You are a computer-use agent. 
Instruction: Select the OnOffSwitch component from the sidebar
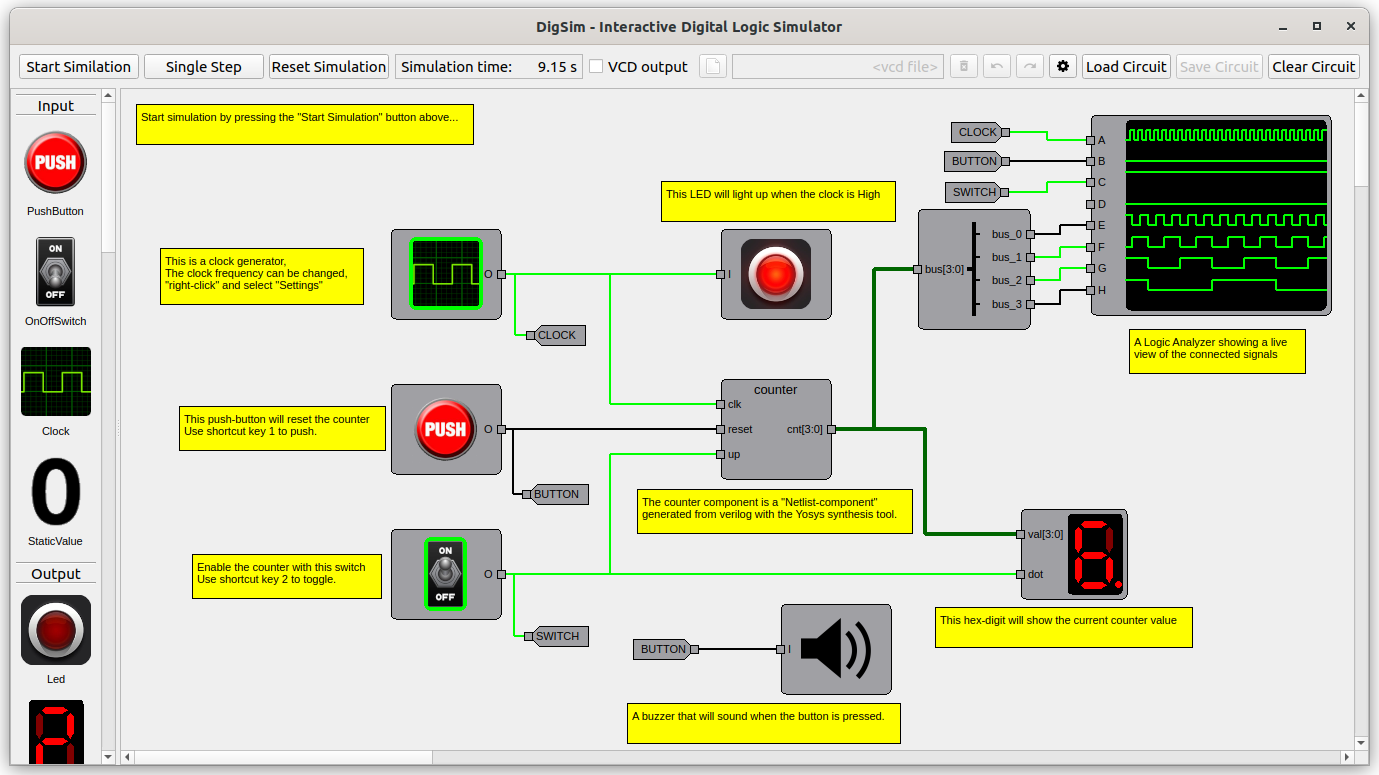pos(55,272)
